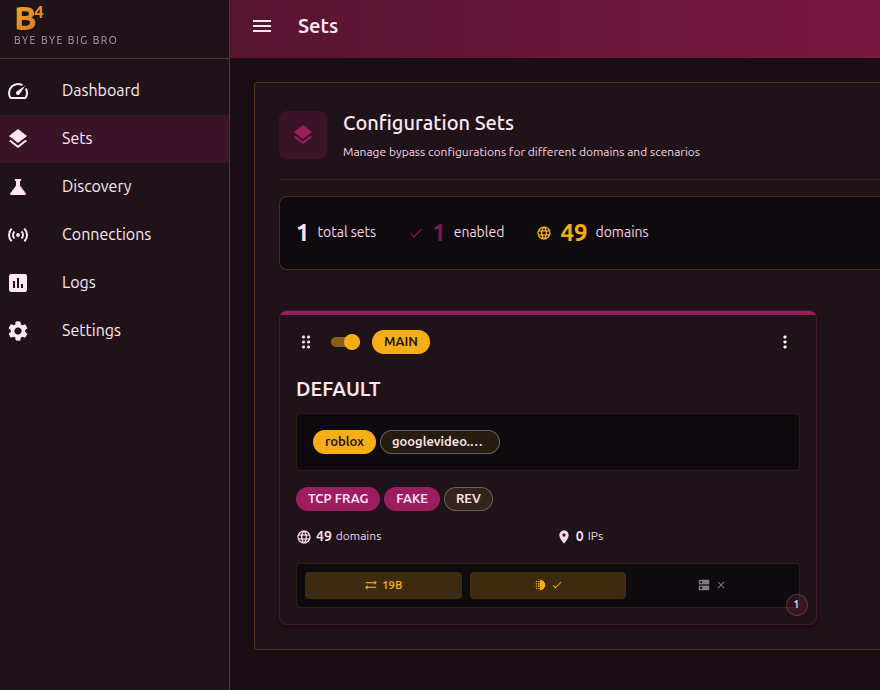Image resolution: width=880 pixels, height=690 pixels.
Task: Click the Settings gear icon in the sidebar
Action: [18, 331]
